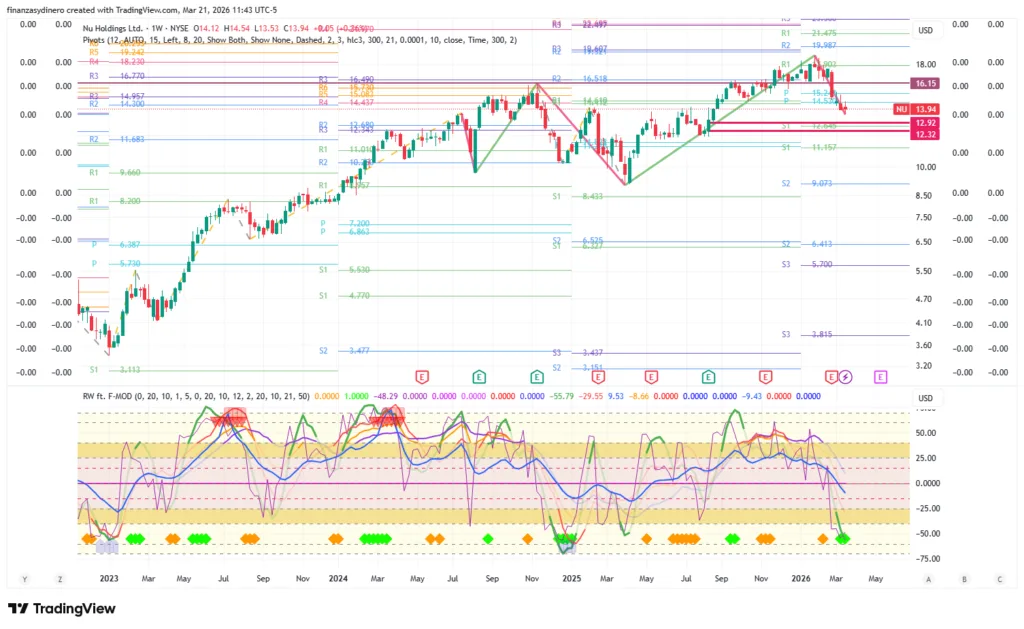This screenshot has width=1024, height=629.
Task: Click the TradingView logo
Action: (x=61, y=608)
